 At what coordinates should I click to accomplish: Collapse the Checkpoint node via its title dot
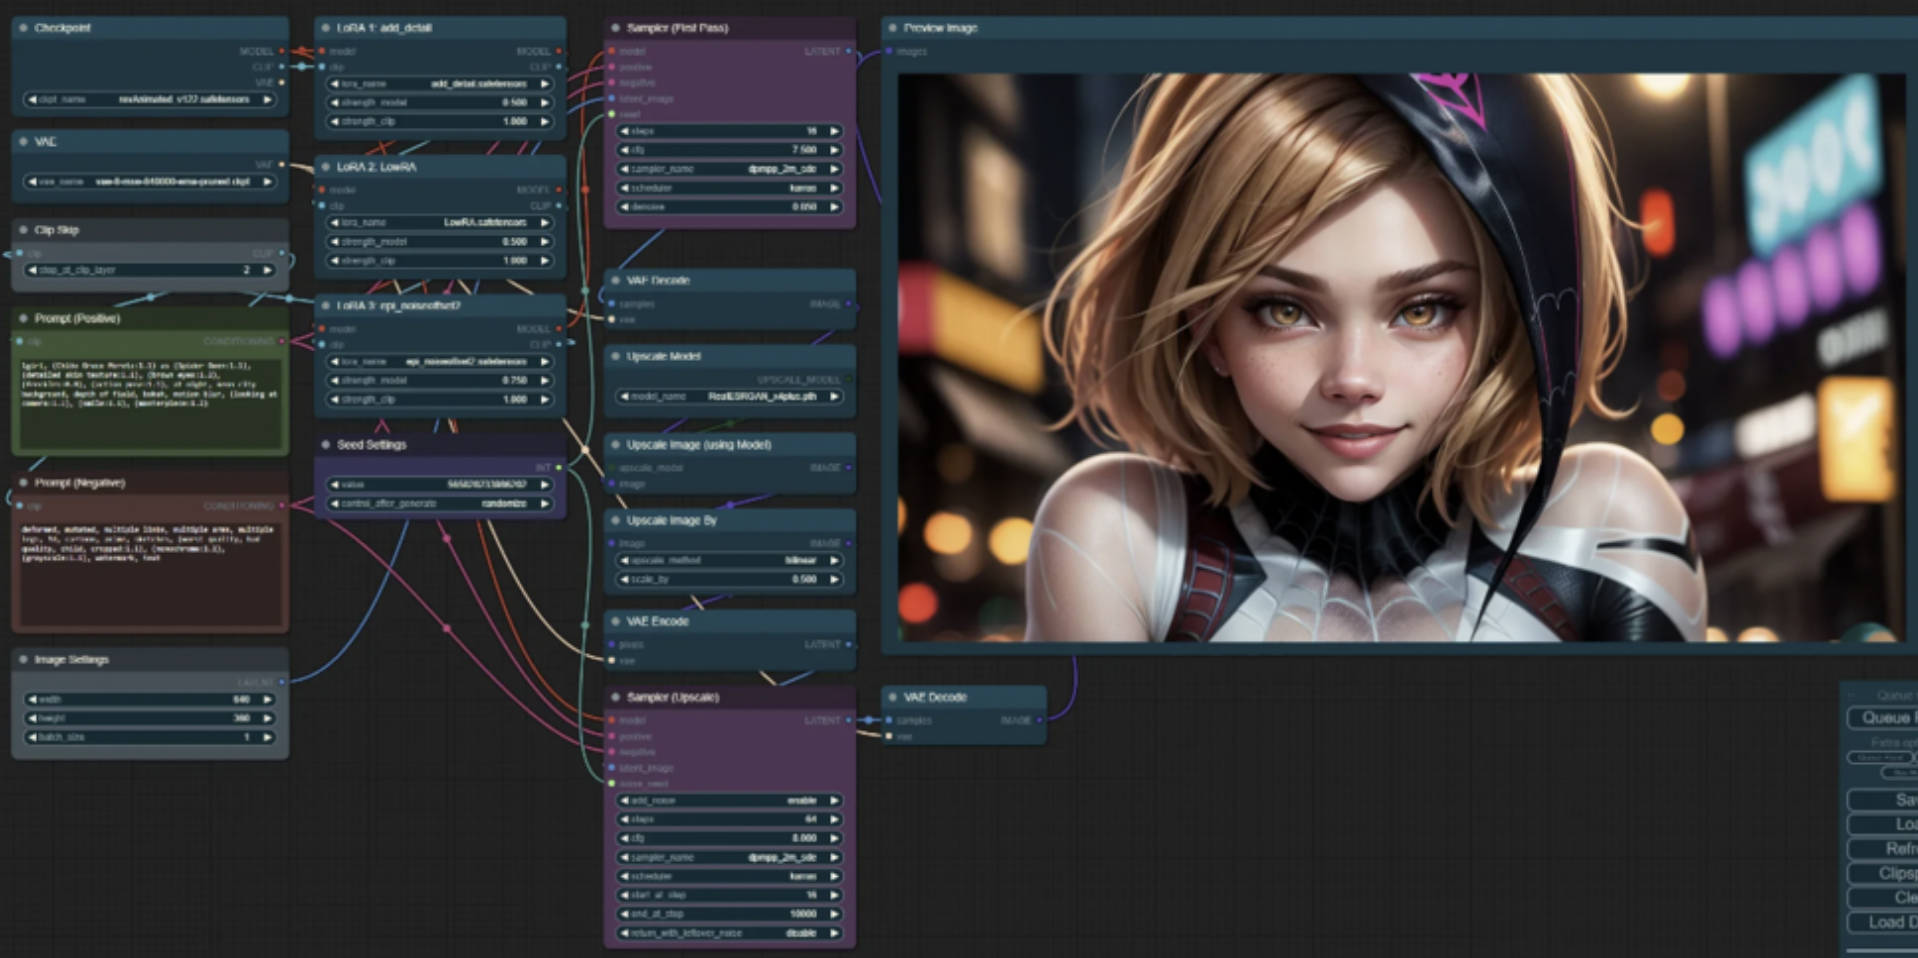(x=23, y=28)
